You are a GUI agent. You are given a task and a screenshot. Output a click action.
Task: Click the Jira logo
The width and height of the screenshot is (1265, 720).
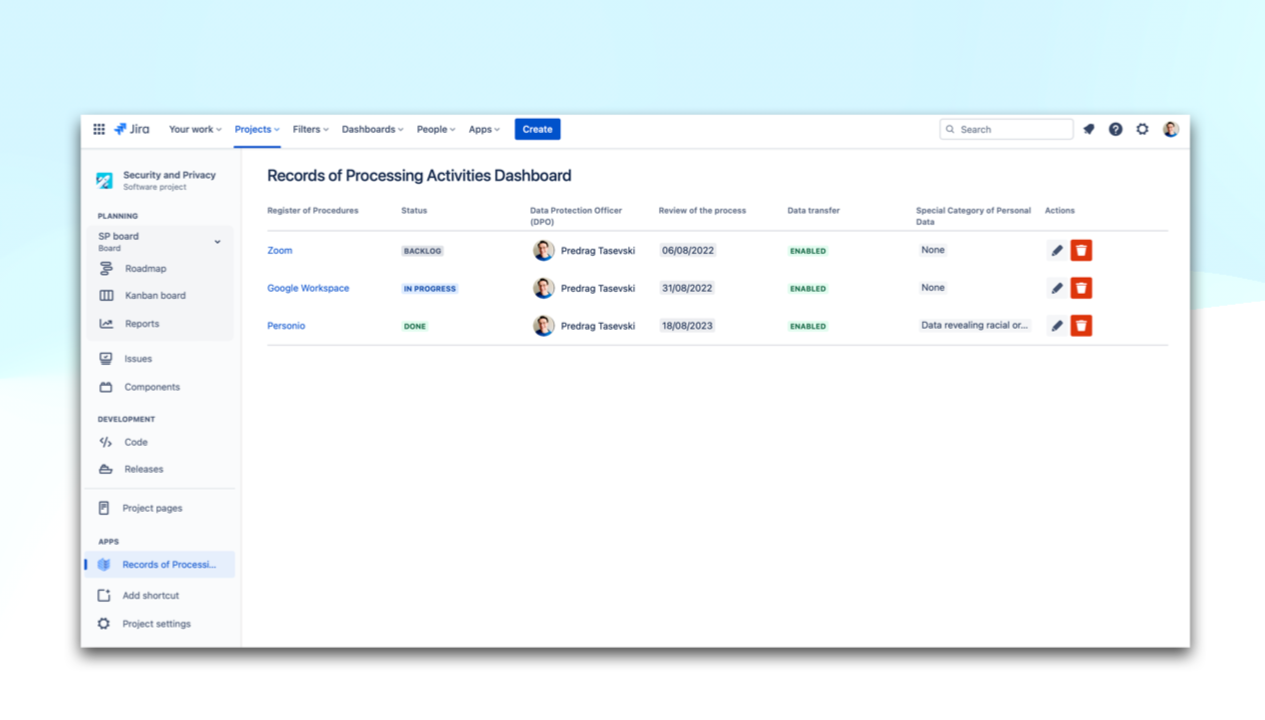tap(132, 129)
